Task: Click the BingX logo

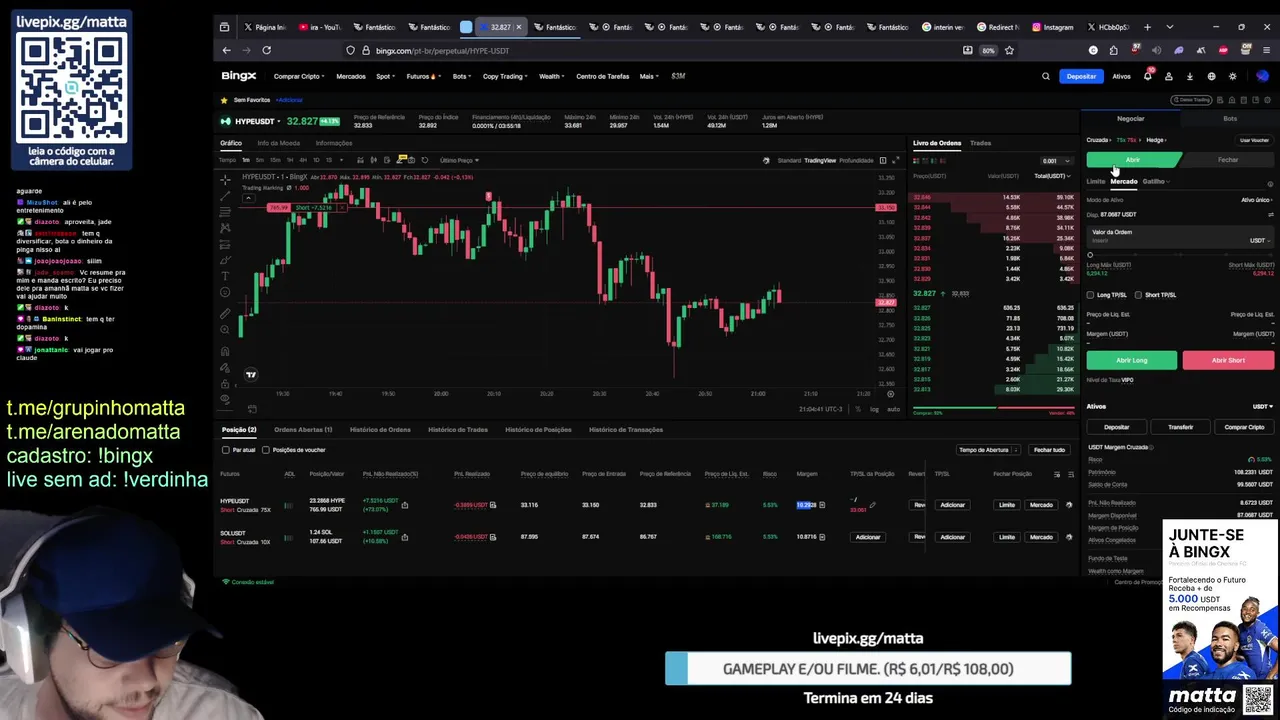Action: pyautogui.click(x=239, y=76)
